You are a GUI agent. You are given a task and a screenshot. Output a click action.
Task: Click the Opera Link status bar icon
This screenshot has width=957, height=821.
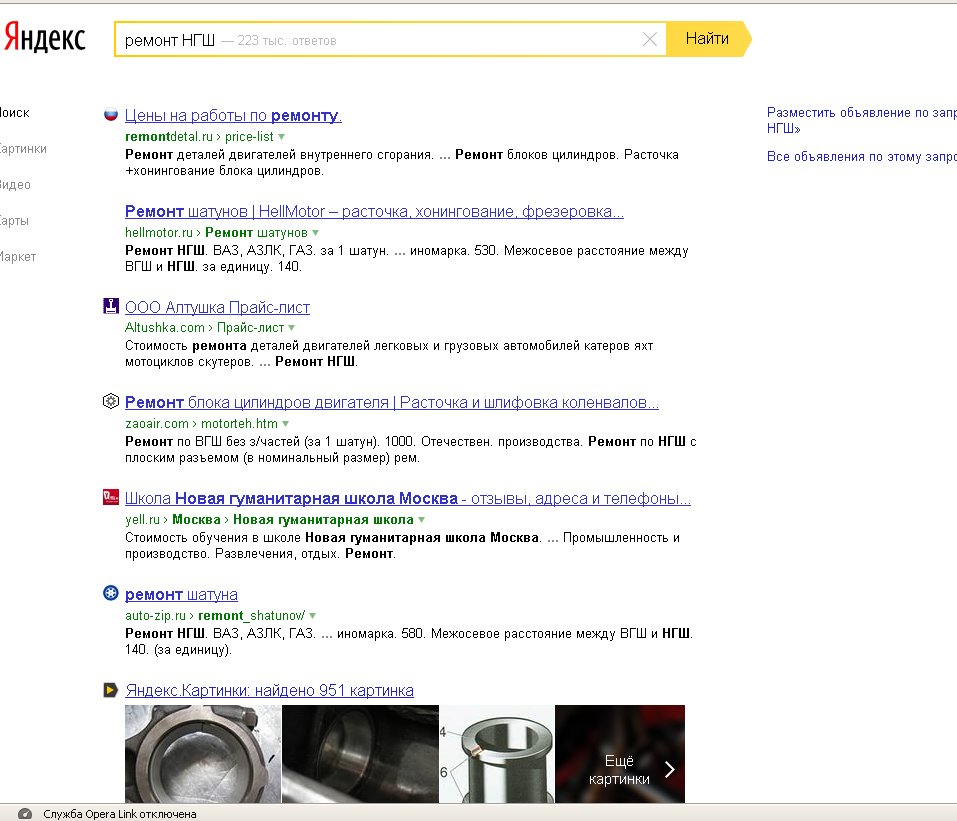(x=25, y=814)
